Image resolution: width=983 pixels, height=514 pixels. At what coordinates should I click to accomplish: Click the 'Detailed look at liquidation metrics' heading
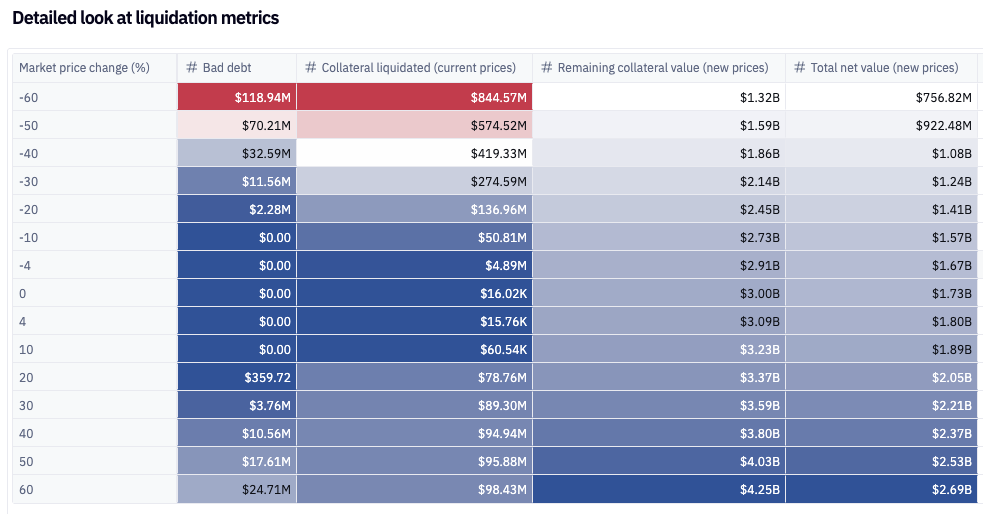click(146, 18)
